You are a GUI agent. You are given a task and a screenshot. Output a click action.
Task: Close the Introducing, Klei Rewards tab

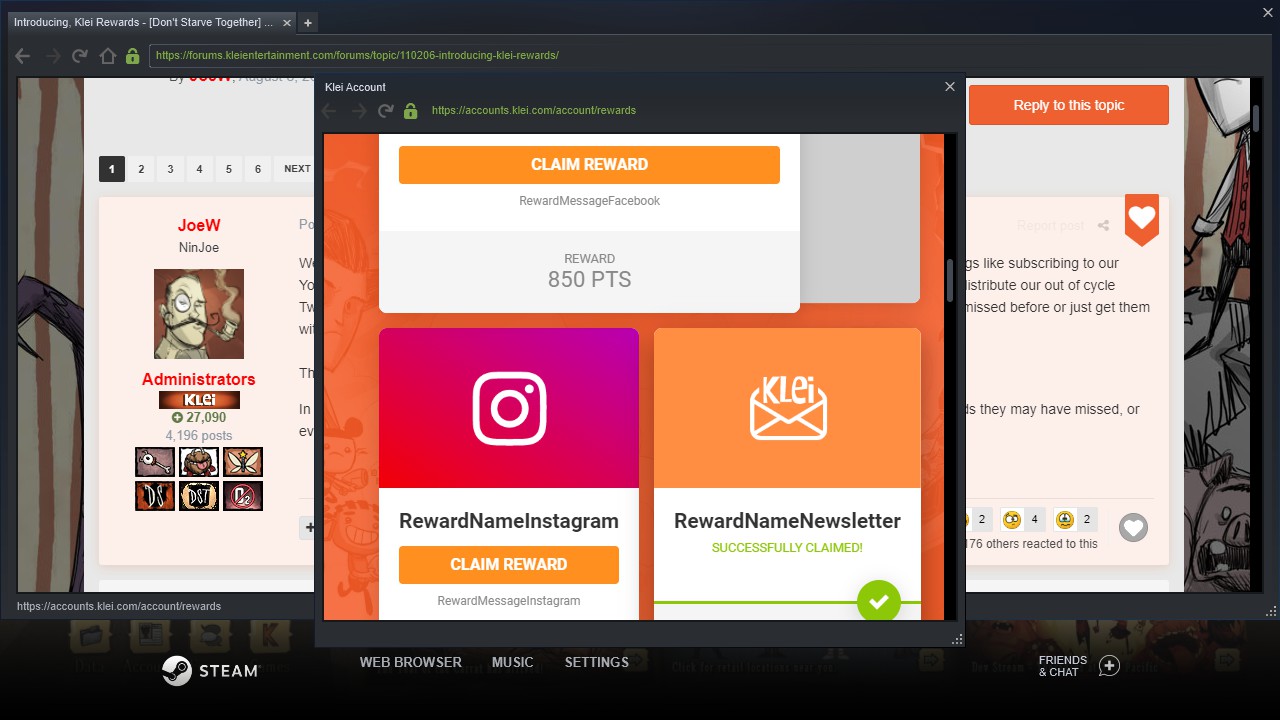[285, 22]
